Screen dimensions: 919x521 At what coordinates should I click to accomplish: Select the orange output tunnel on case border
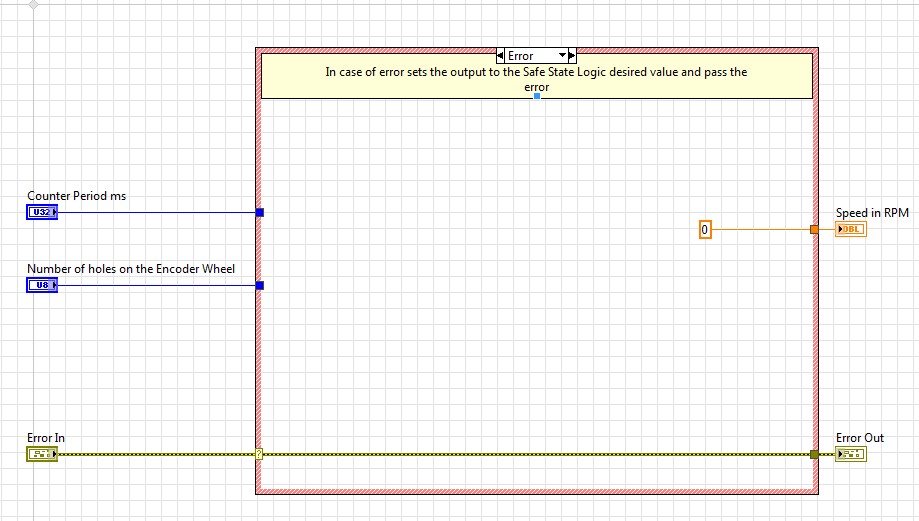tap(814, 230)
